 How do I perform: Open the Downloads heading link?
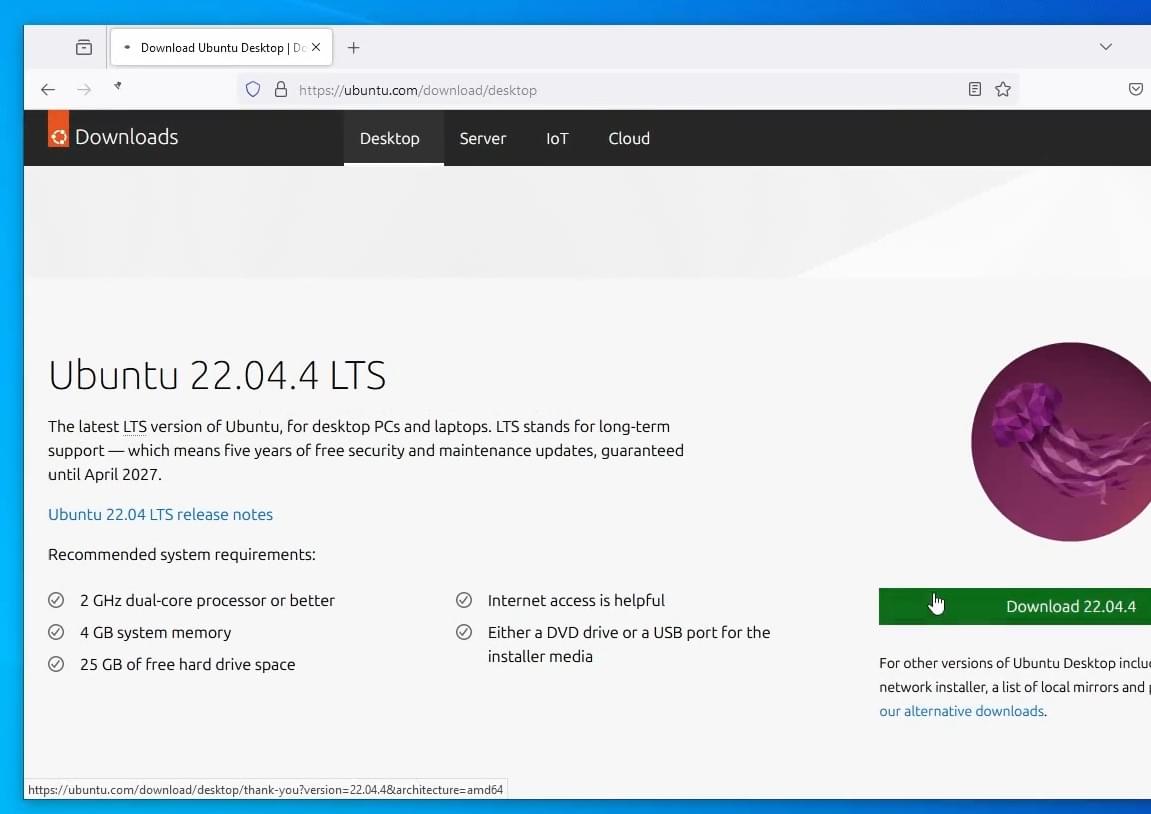coord(126,137)
